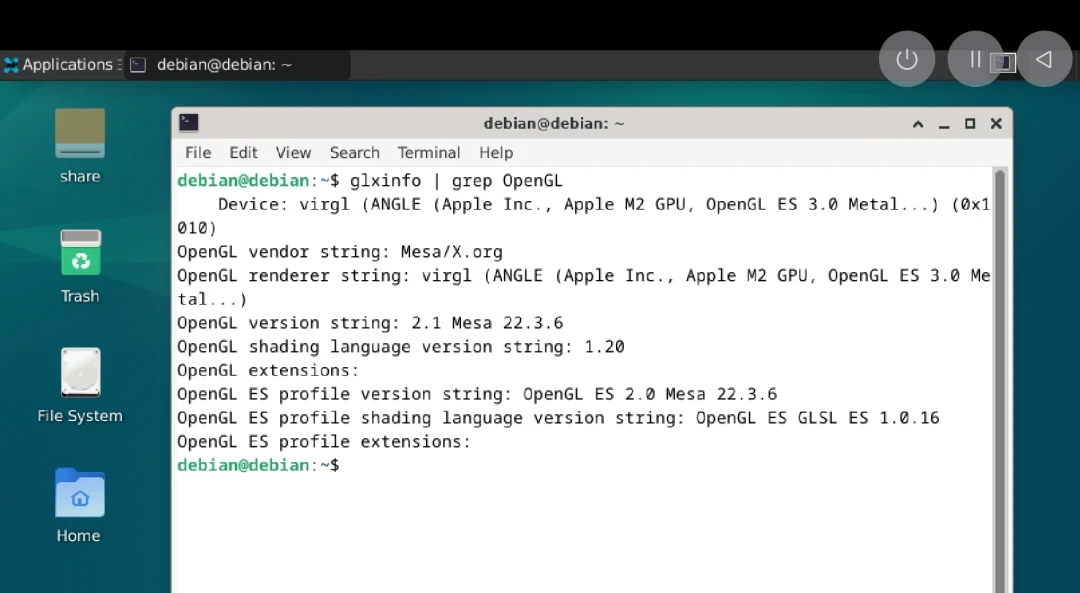The width and height of the screenshot is (1080, 593).
Task: Open the share drive desktop icon
Action: 80,135
